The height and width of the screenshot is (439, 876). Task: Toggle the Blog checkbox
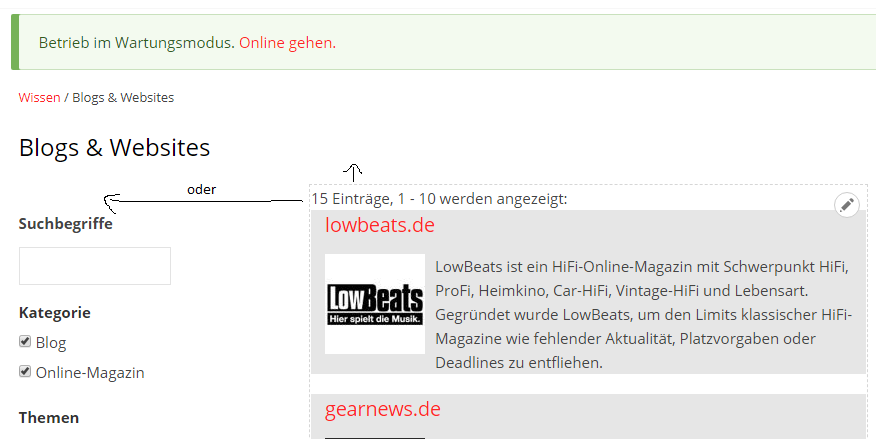coord(25,342)
